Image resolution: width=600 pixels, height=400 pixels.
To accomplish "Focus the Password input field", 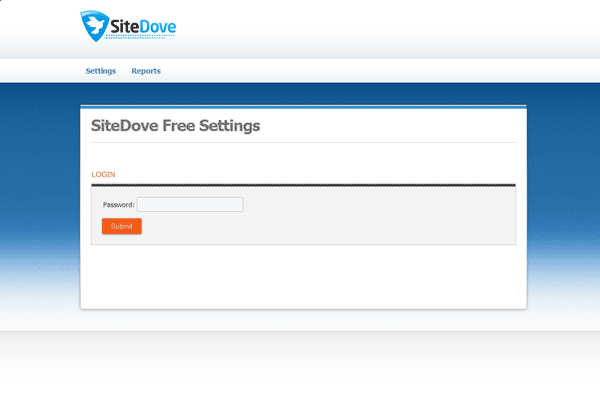I will [x=190, y=204].
